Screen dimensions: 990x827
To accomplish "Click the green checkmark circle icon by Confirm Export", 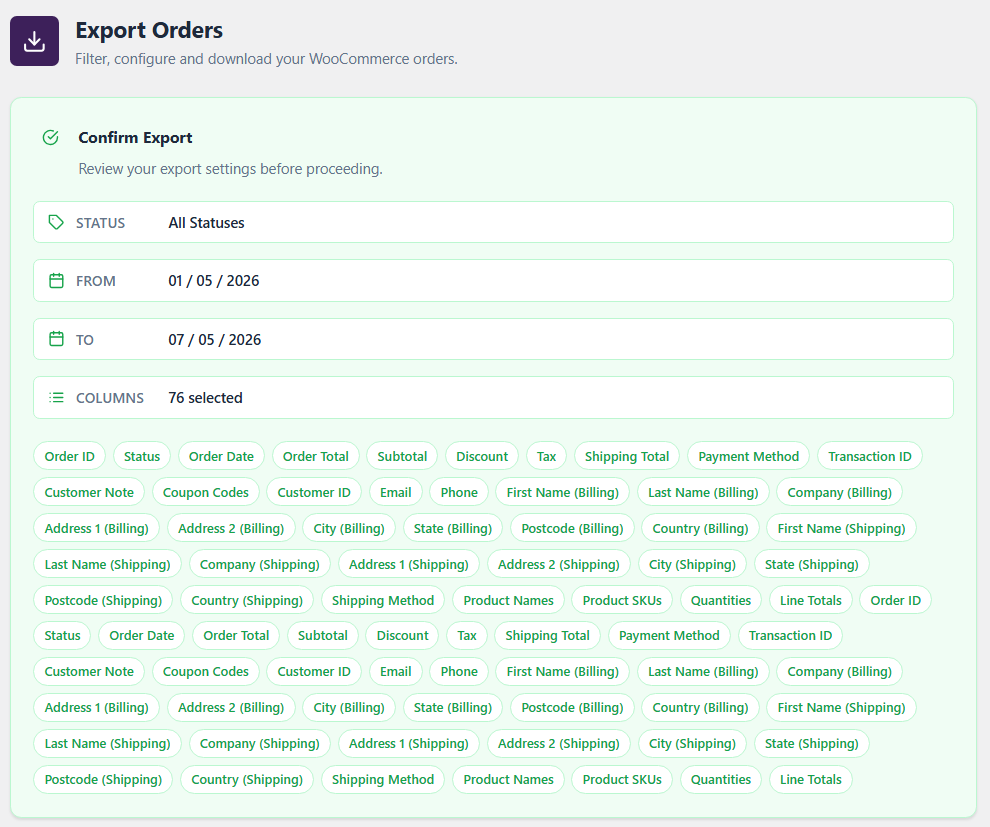I will tap(51, 137).
